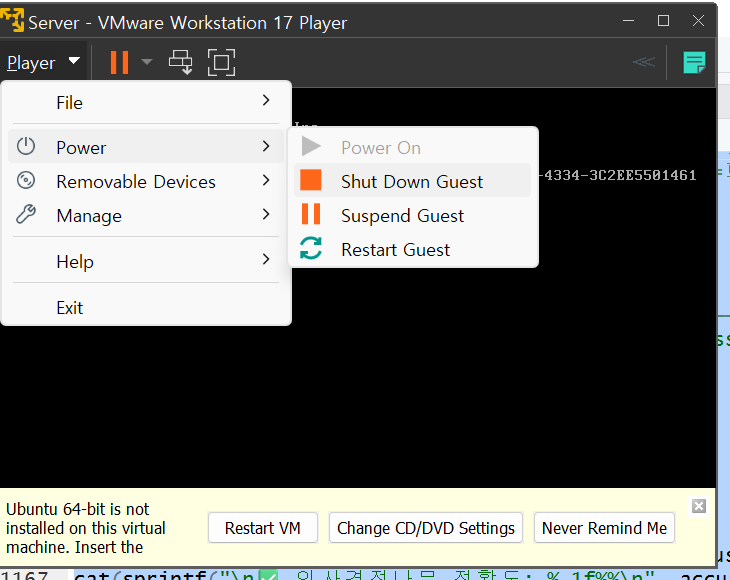The image size is (730, 580).
Task: Click Change CD/DVD Settings button
Action: click(x=426, y=528)
